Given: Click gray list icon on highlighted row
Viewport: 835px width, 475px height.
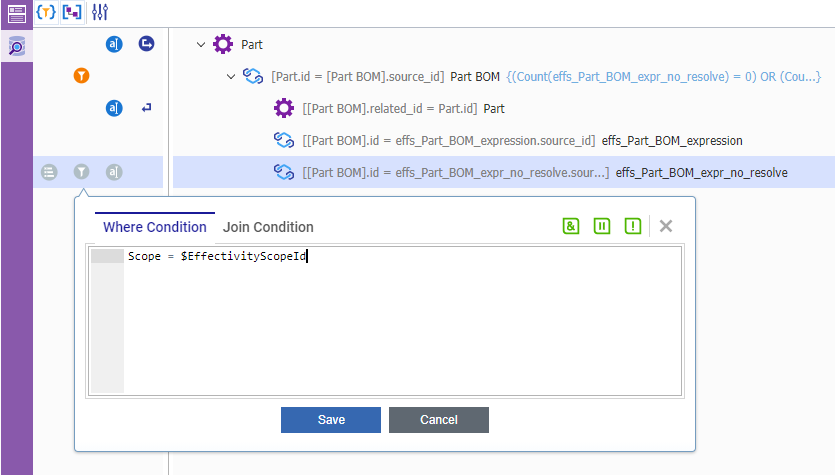Looking at the screenshot, I should [49, 172].
